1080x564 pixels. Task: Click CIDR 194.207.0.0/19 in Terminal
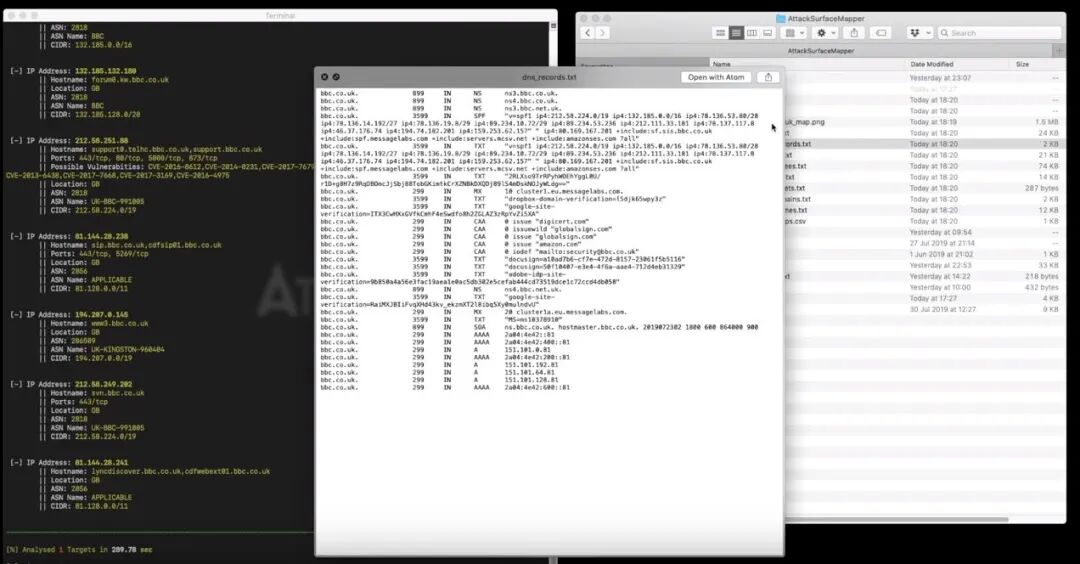click(105, 358)
